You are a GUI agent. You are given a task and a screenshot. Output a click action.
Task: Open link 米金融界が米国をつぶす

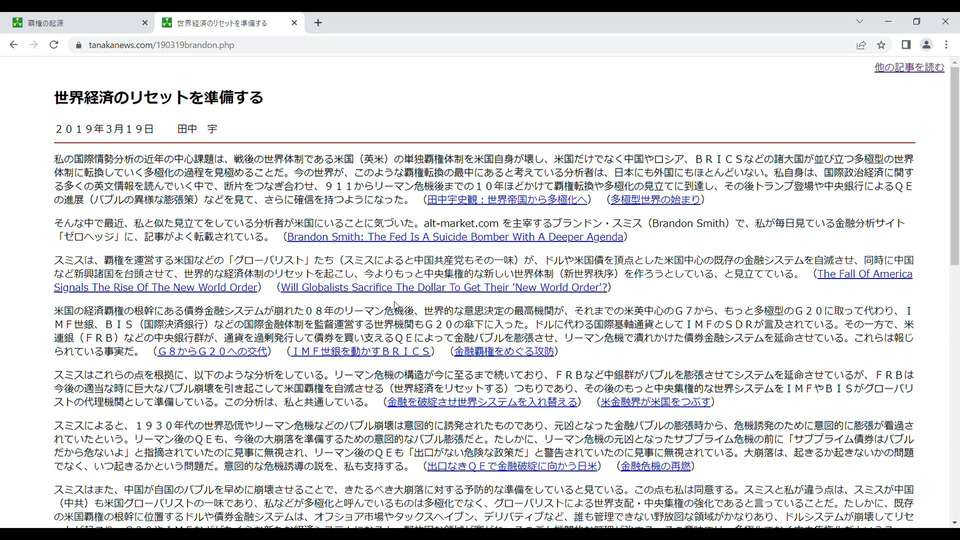pos(655,402)
